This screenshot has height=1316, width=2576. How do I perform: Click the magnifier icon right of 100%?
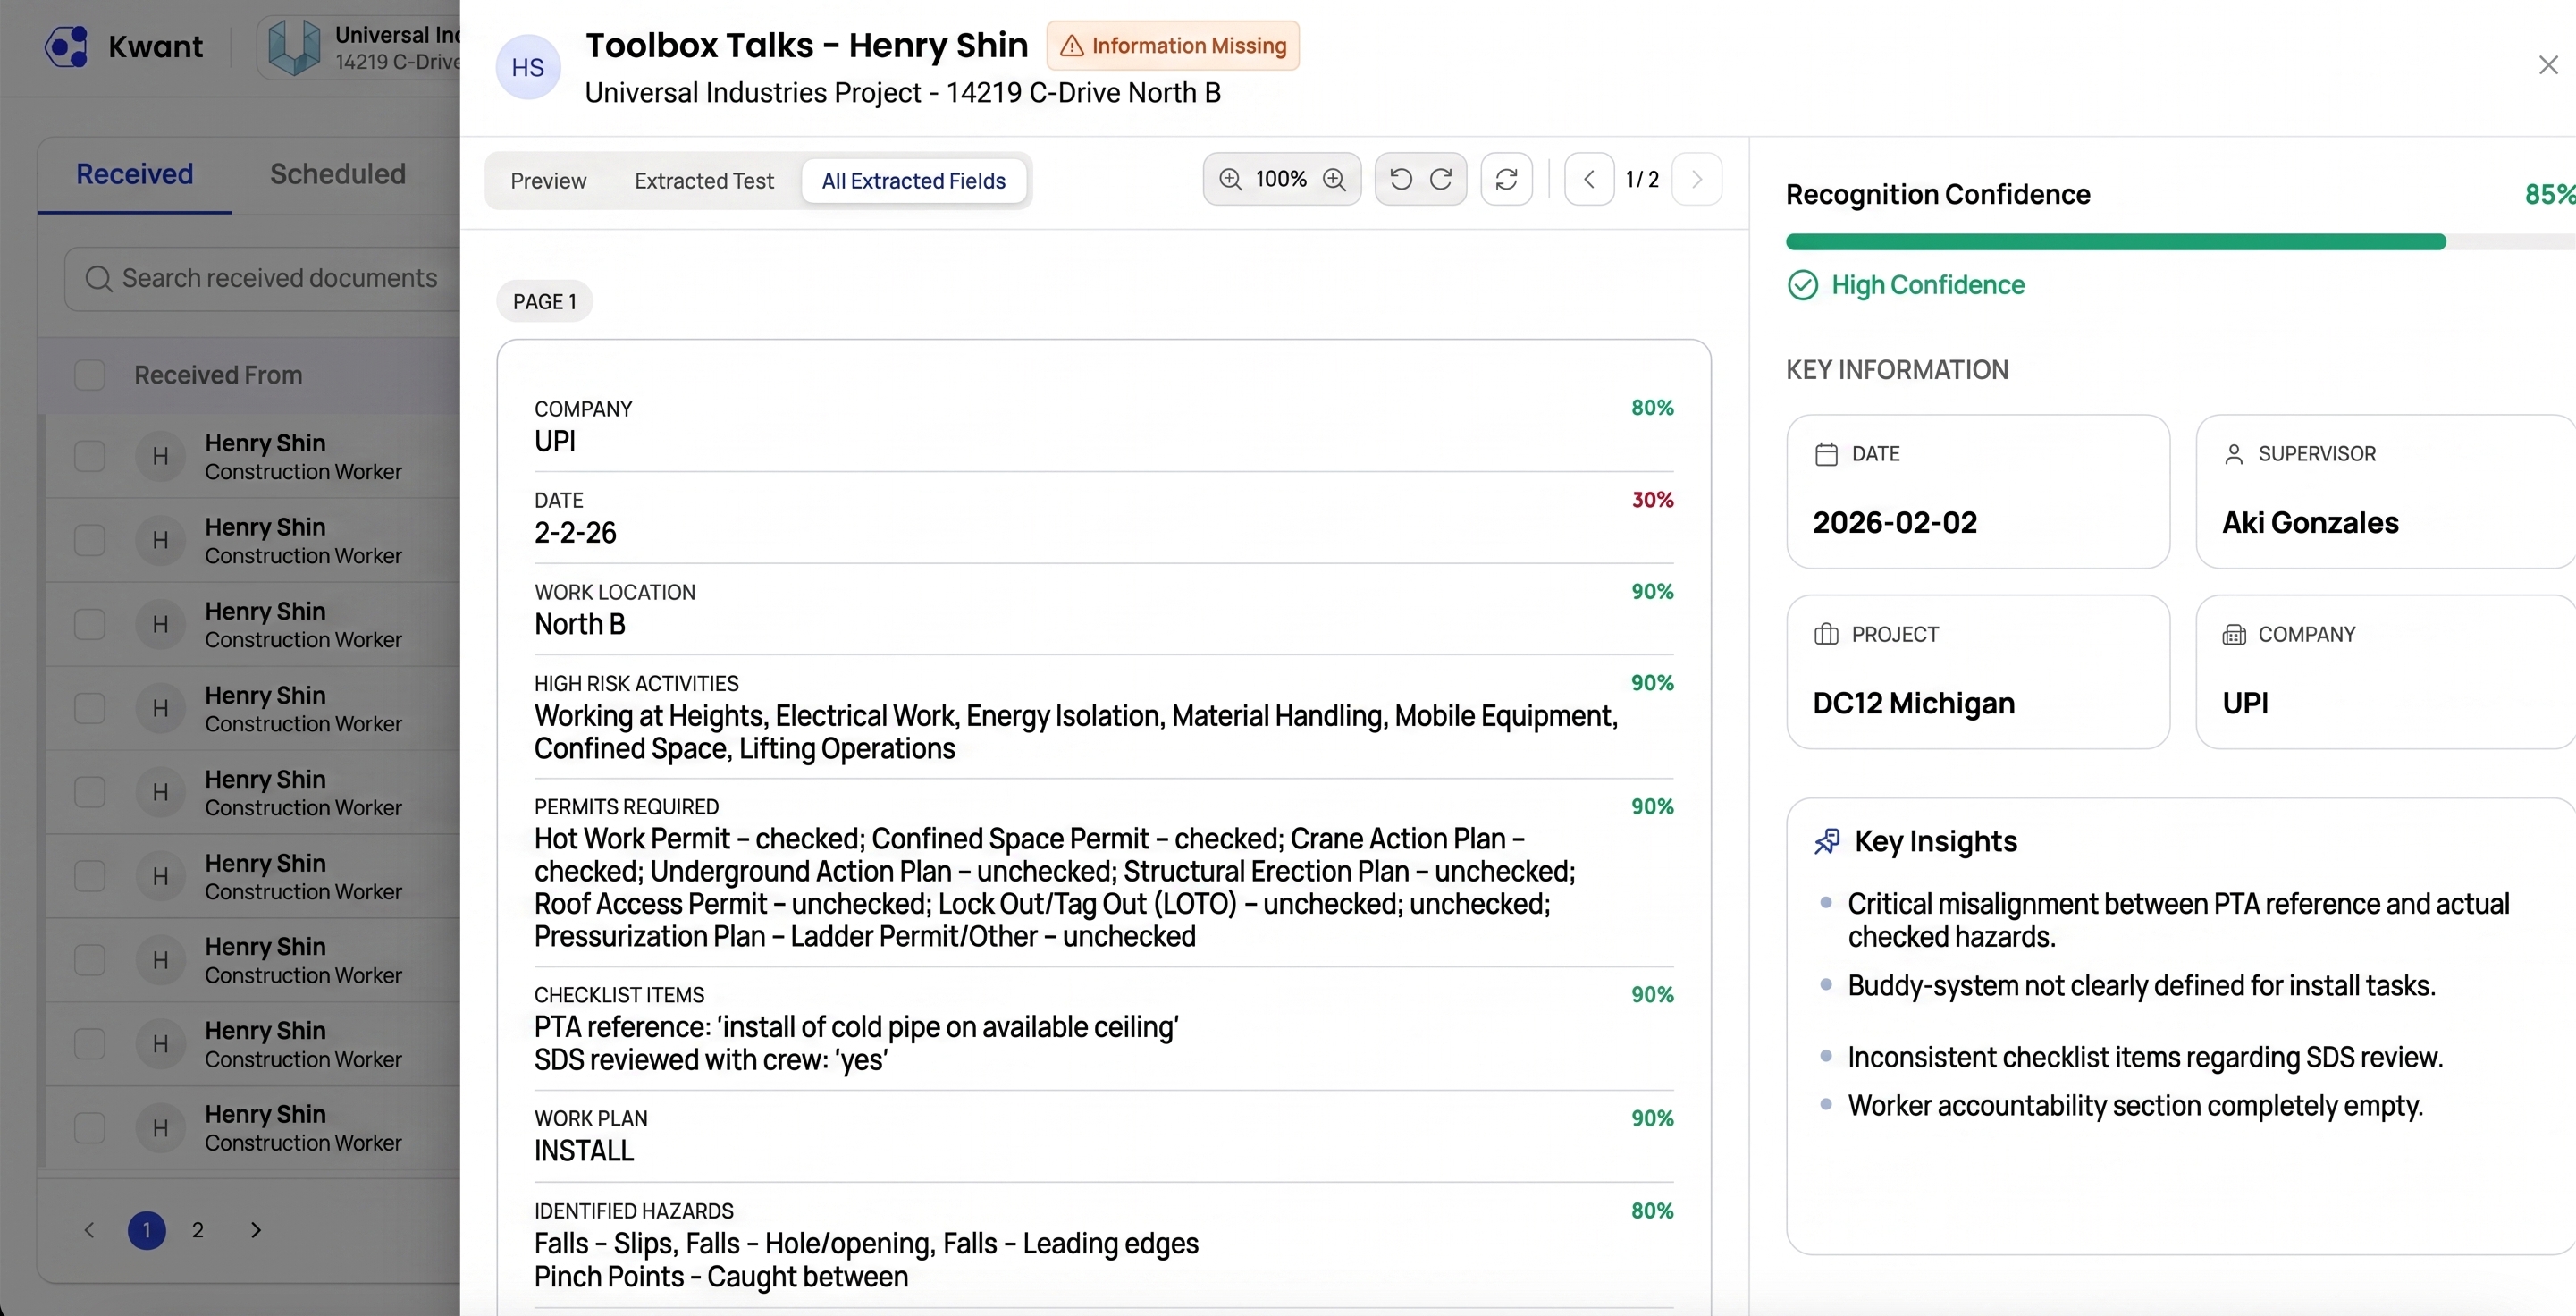tap(1334, 179)
